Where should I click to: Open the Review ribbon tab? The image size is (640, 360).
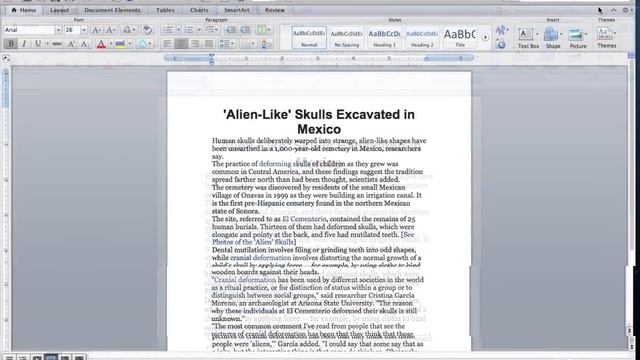click(275, 10)
